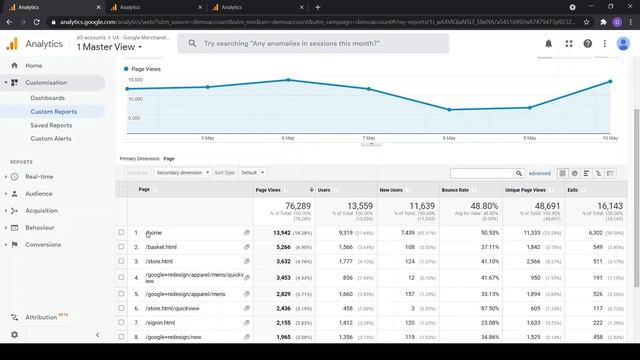The height and width of the screenshot is (360, 640).
Task: Open the Secondary dimension dropdown
Action: [x=182, y=173]
